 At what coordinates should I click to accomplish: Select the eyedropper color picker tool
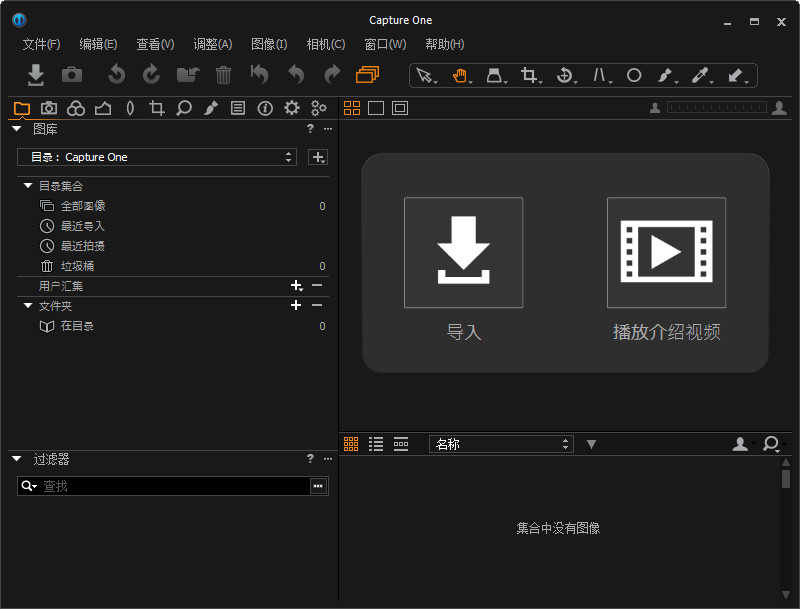pos(702,75)
